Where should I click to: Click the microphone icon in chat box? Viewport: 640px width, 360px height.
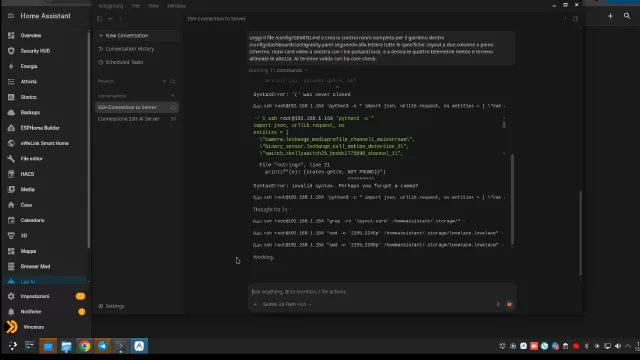[498, 304]
